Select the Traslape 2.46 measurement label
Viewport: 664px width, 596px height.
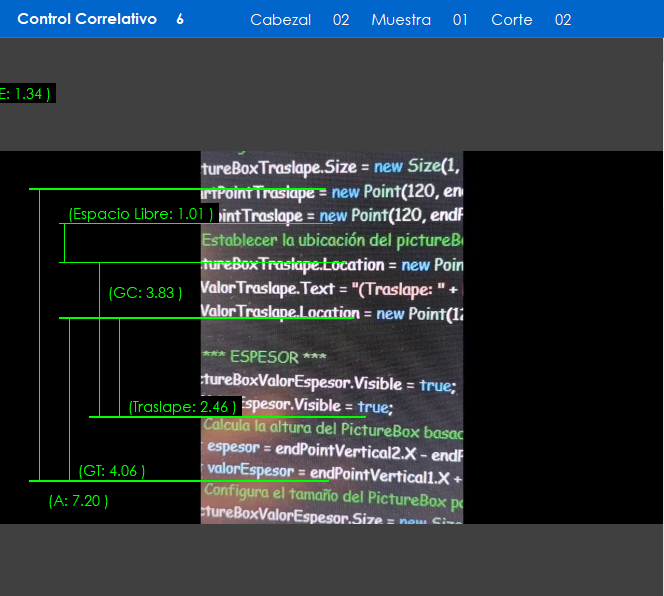pyautogui.click(x=182, y=407)
